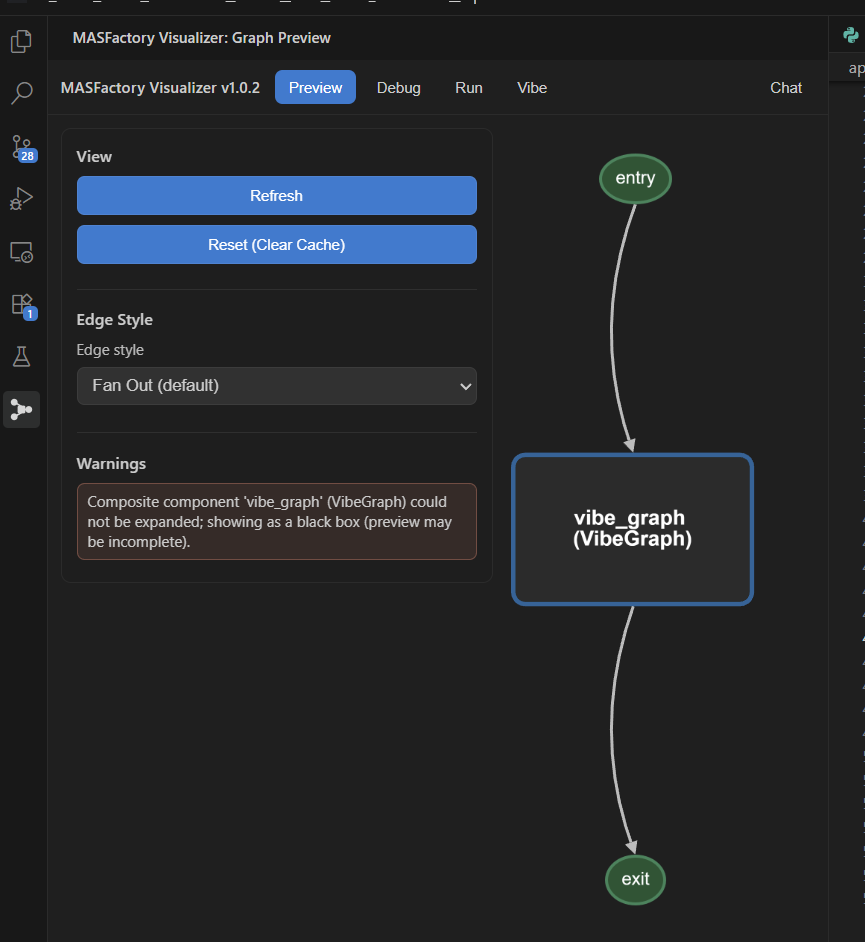Open Source Control with 28 changes
Image resolution: width=865 pixels, height=942 pixels.
(x=21, y=147)
